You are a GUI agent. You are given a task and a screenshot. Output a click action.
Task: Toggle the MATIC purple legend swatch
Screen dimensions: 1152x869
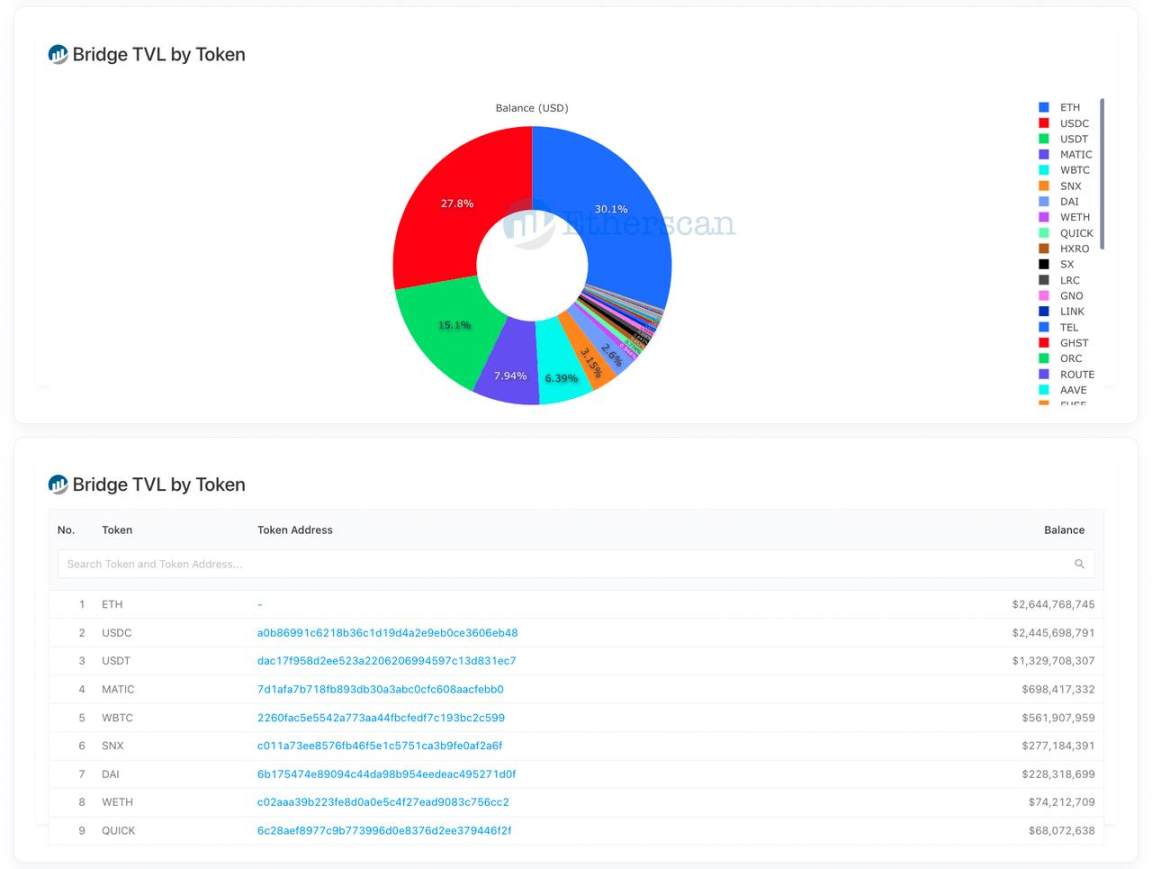pos(1043,154)
